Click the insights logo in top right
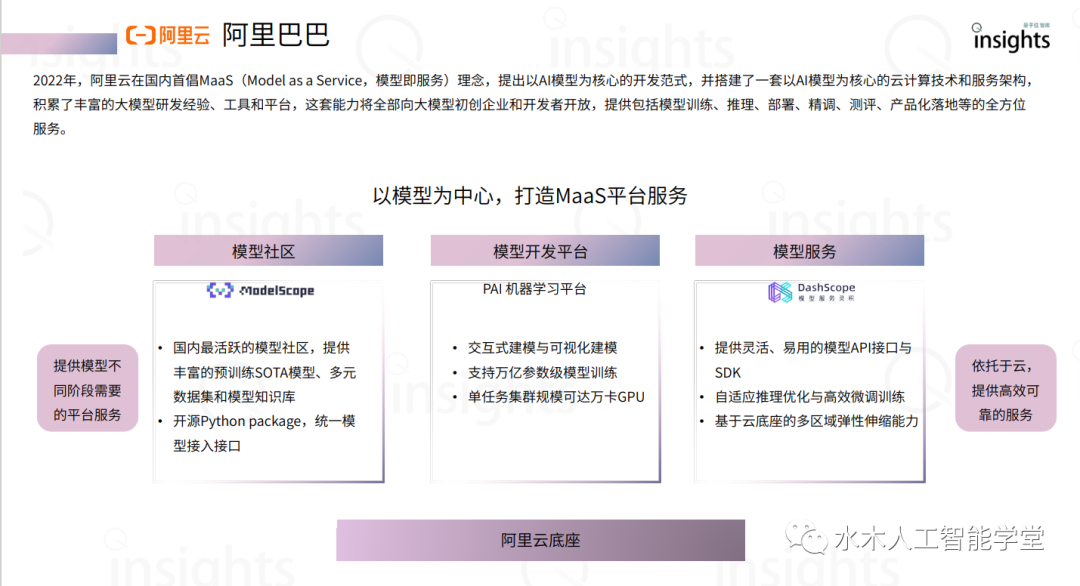The height and width of the screenshot is (586, 1080). point(1011,38)
